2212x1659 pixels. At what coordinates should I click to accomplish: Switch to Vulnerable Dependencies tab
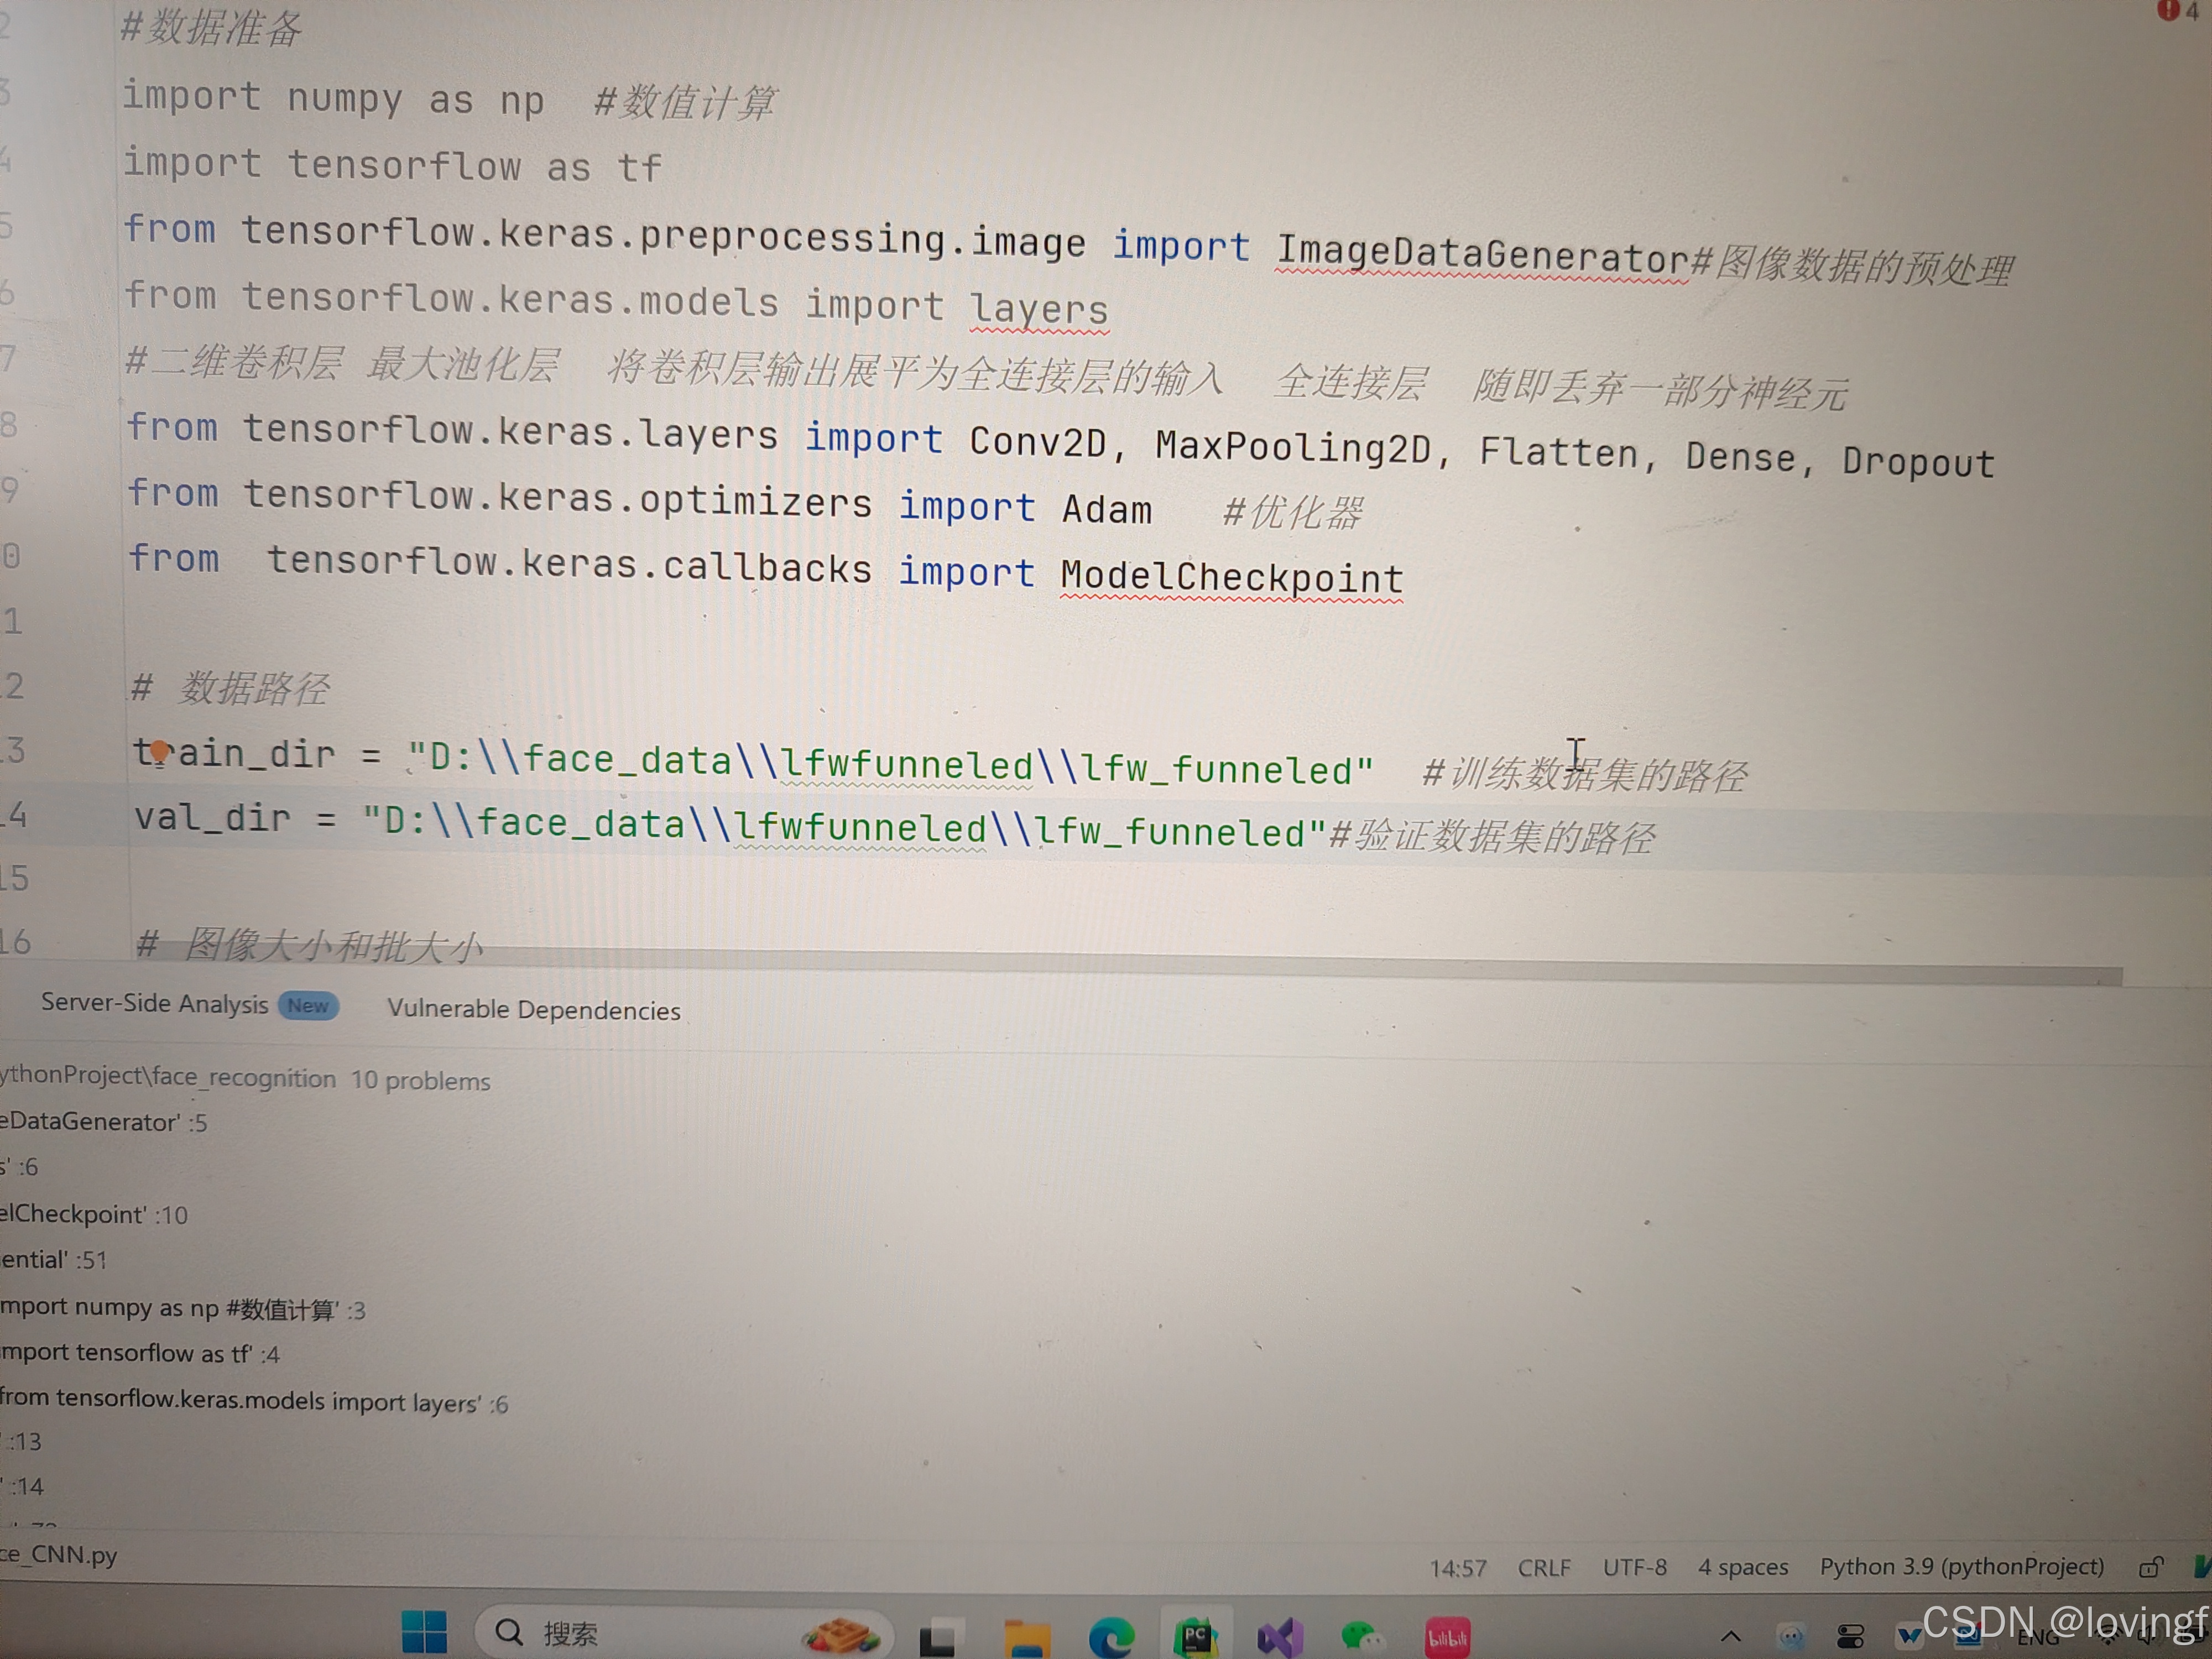pos(534,1010)
